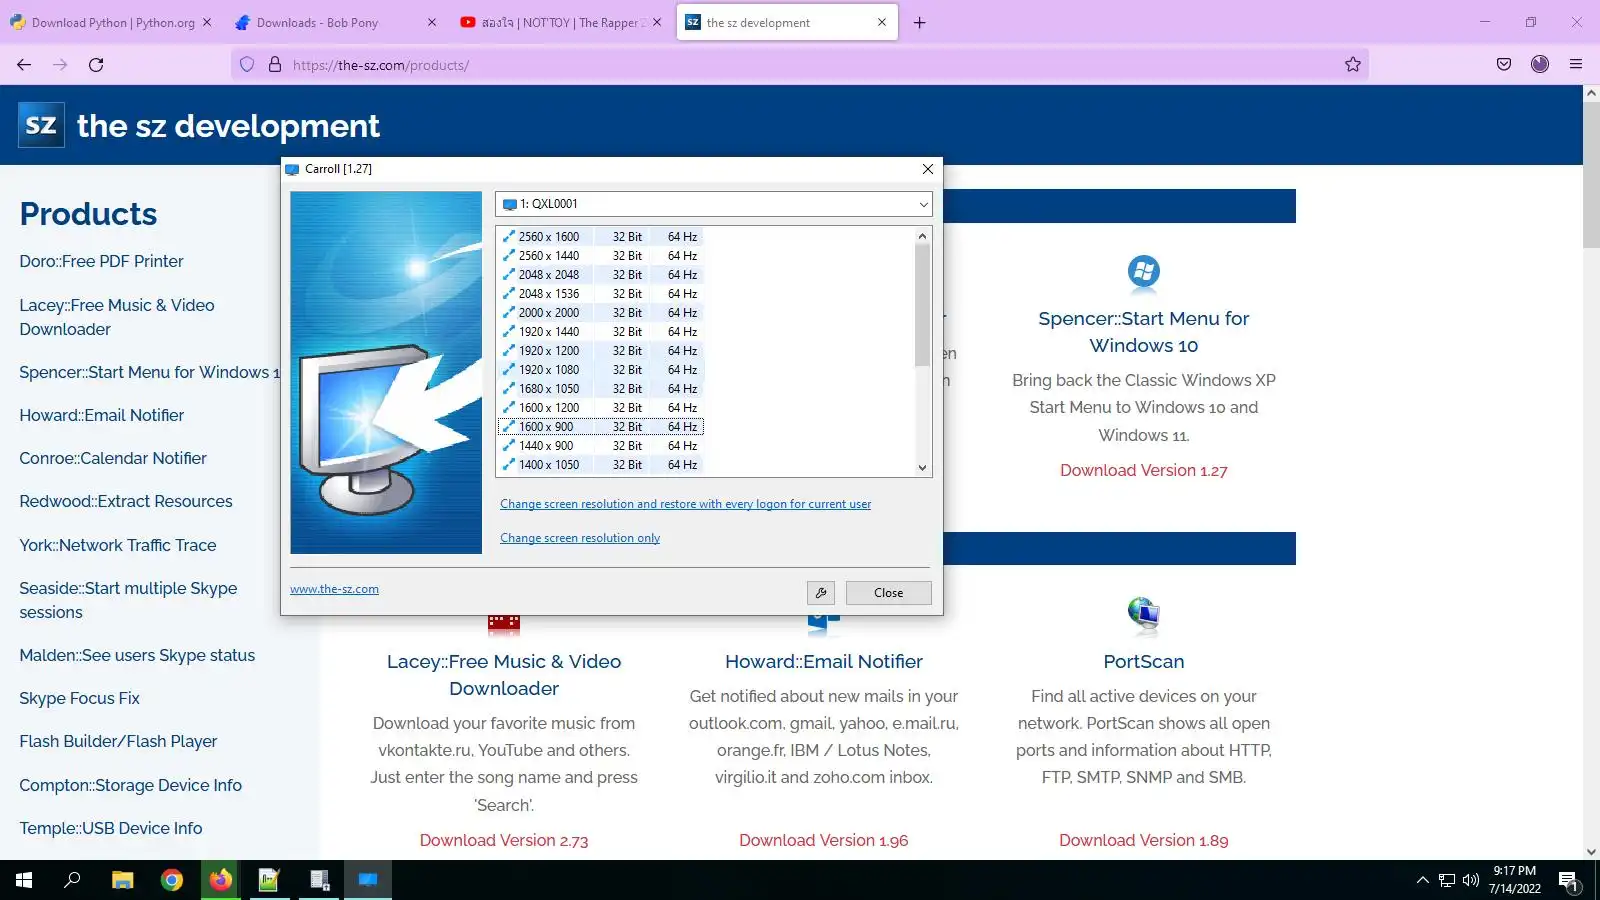Click Download Version 1.27 link
The image size is (1600, 900).
(1143, 470)
